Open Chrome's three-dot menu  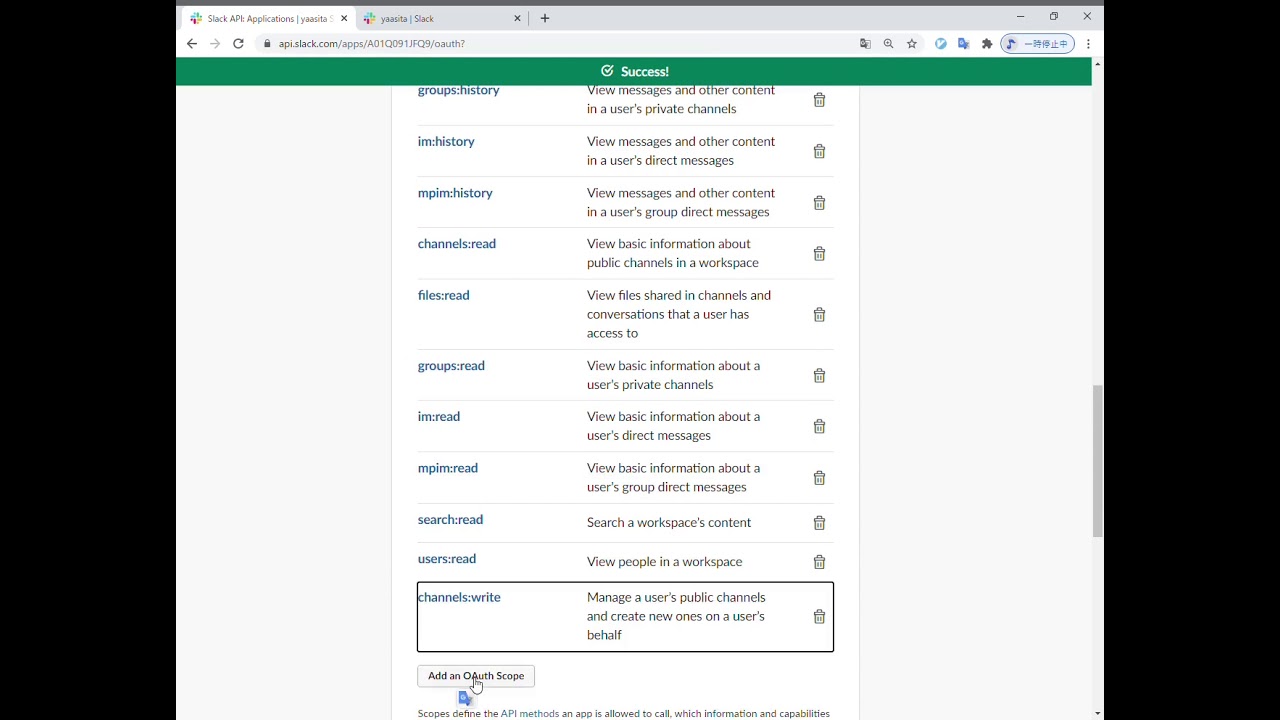pos(1088,44)
